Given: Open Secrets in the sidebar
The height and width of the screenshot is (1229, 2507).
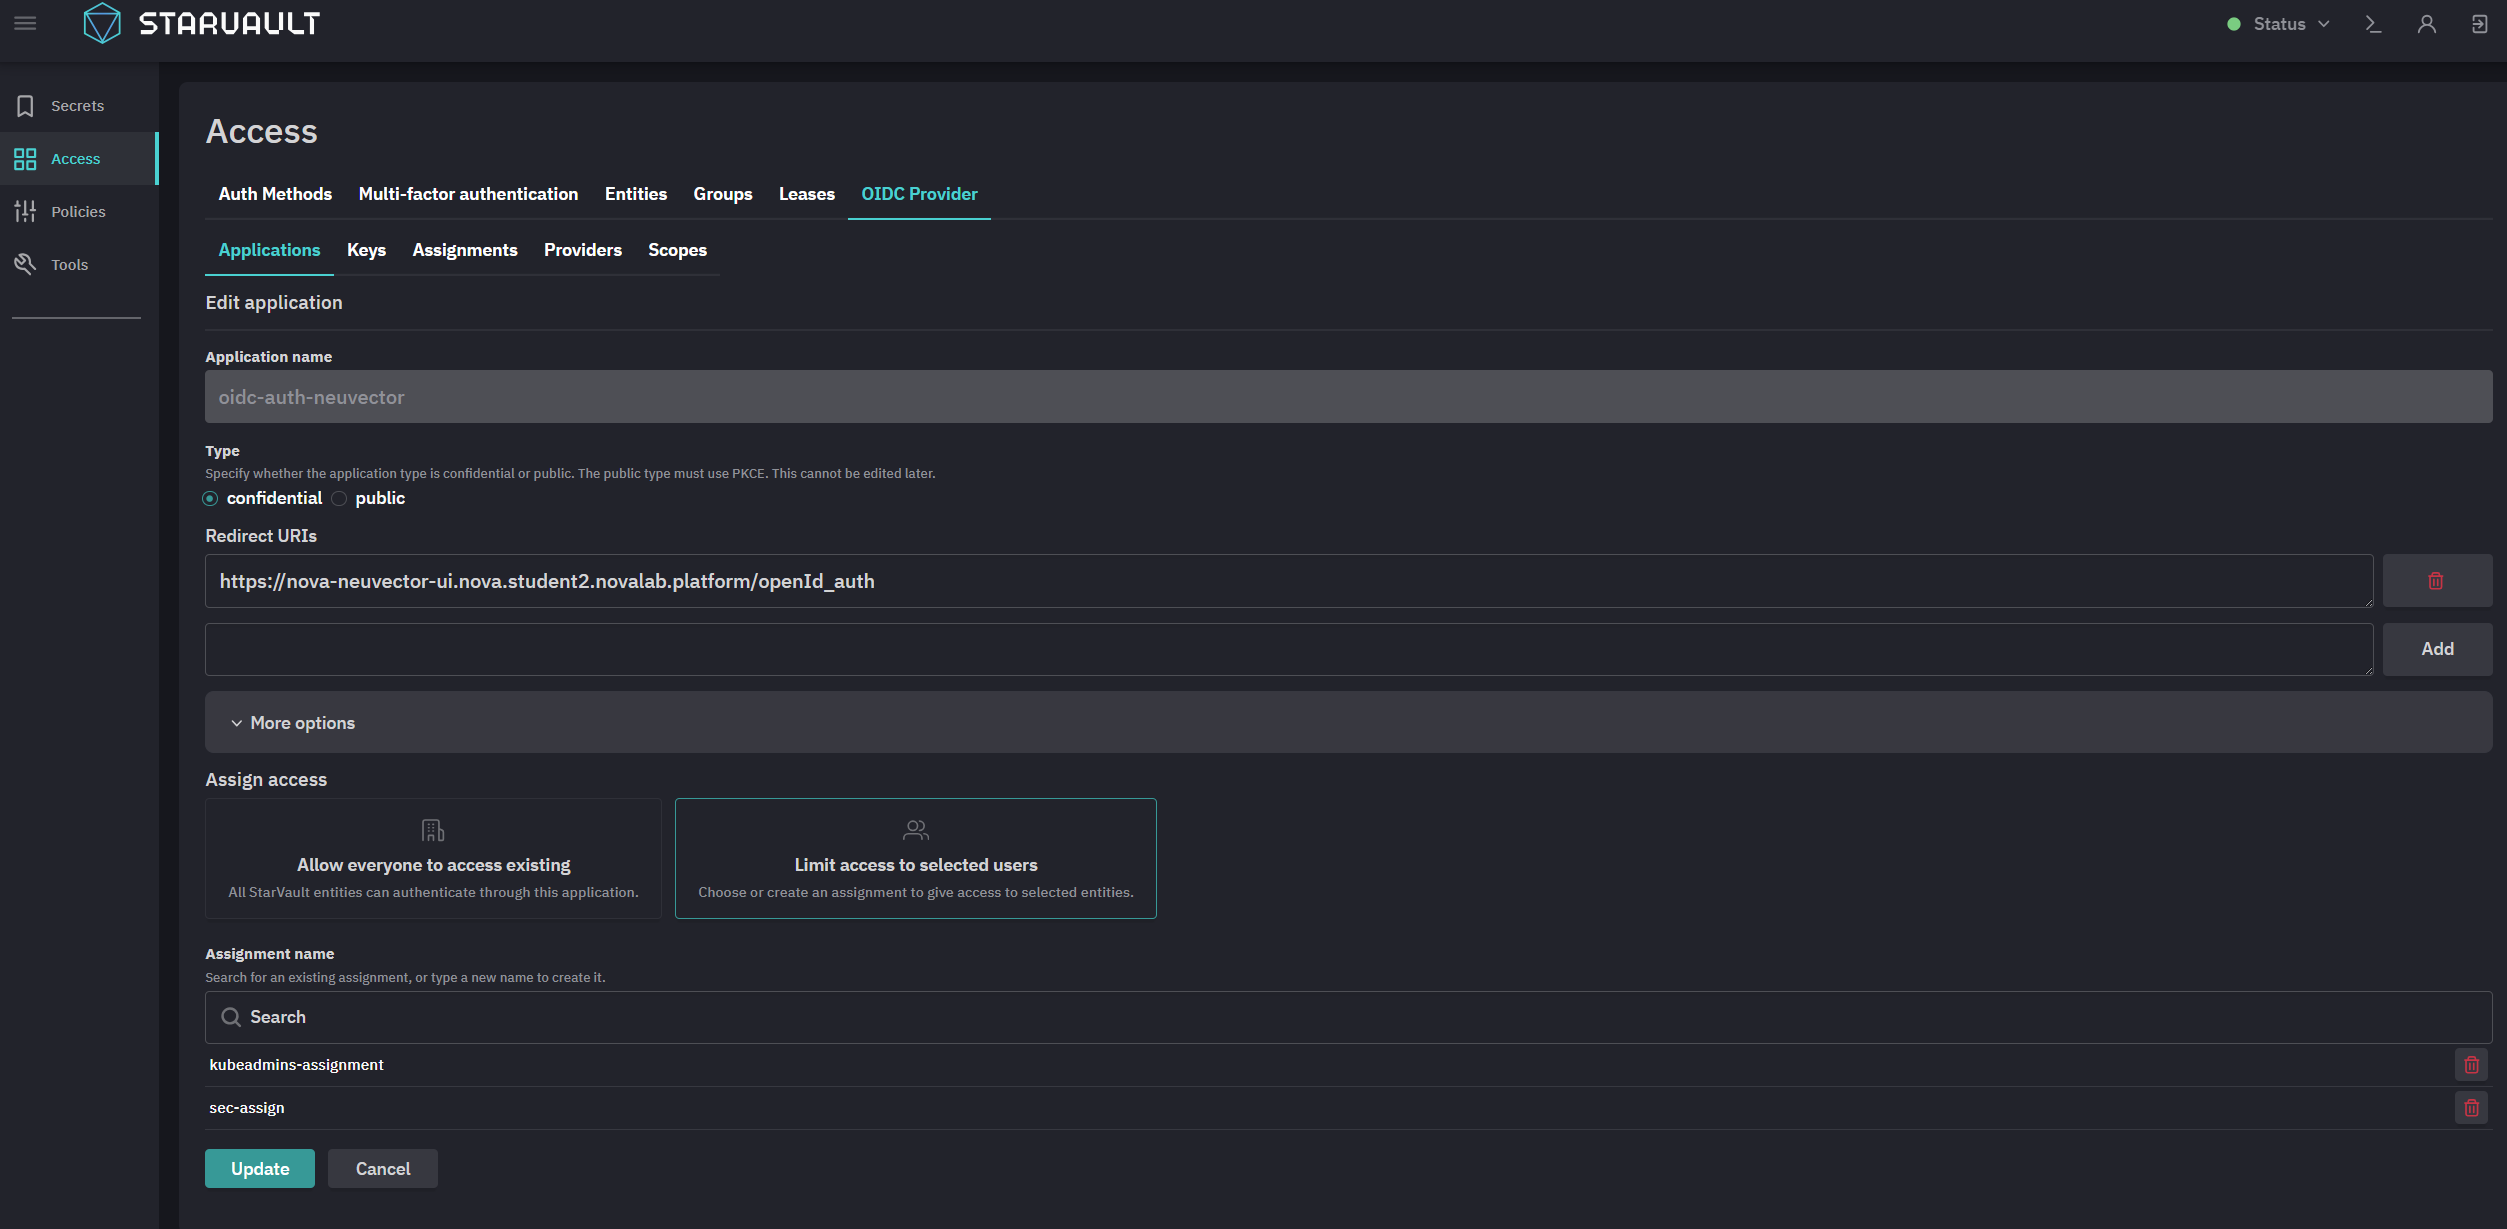Looking at the screenshot, I should click(79, 106).
